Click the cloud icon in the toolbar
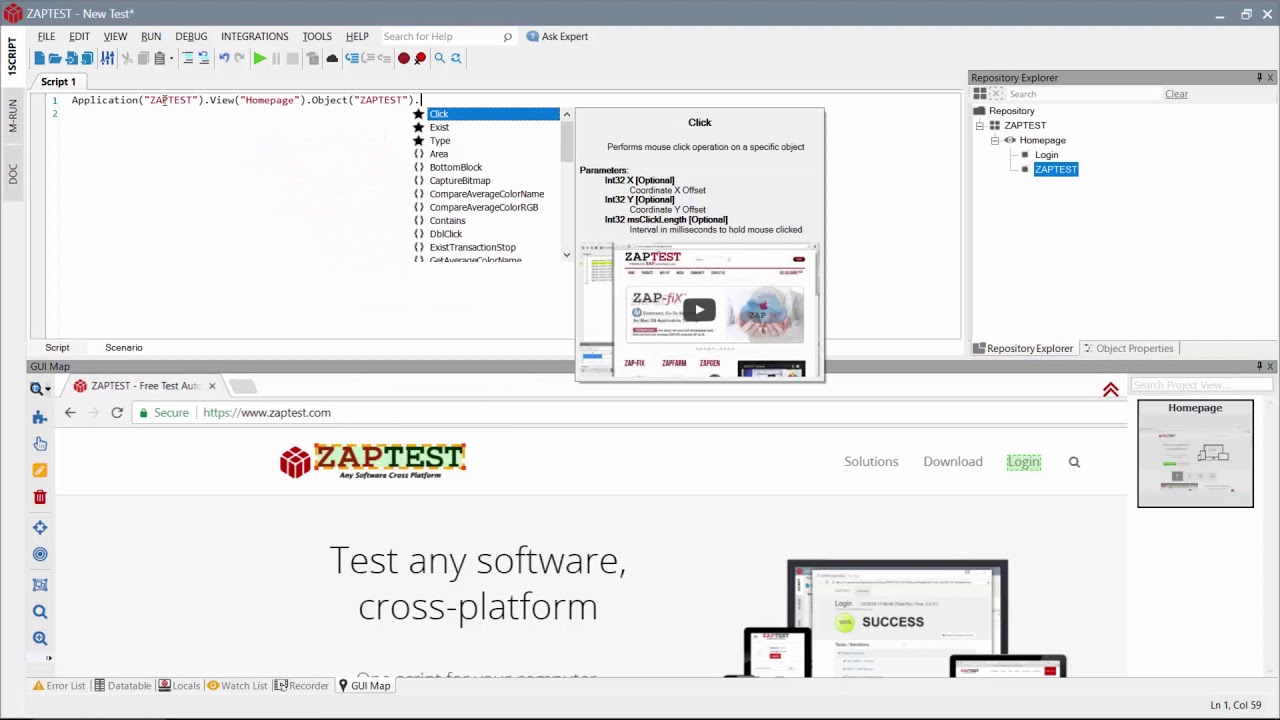Image resolution: width=1280 pixels, height=720 pixels. coord(332,58)
